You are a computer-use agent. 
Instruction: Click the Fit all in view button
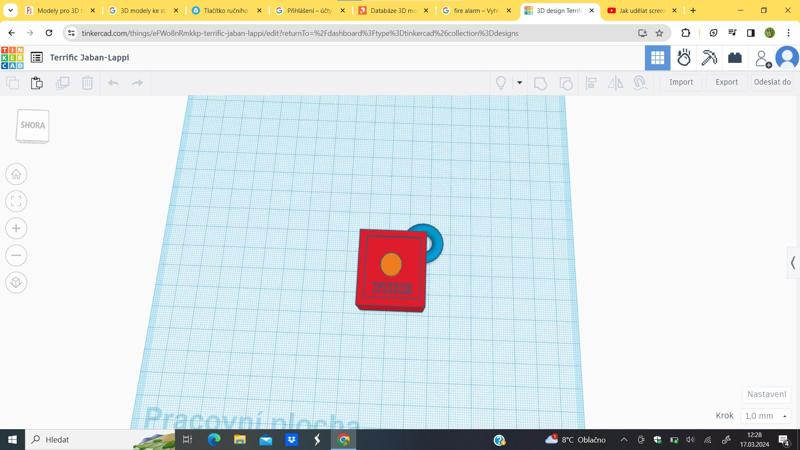(16, 202)
